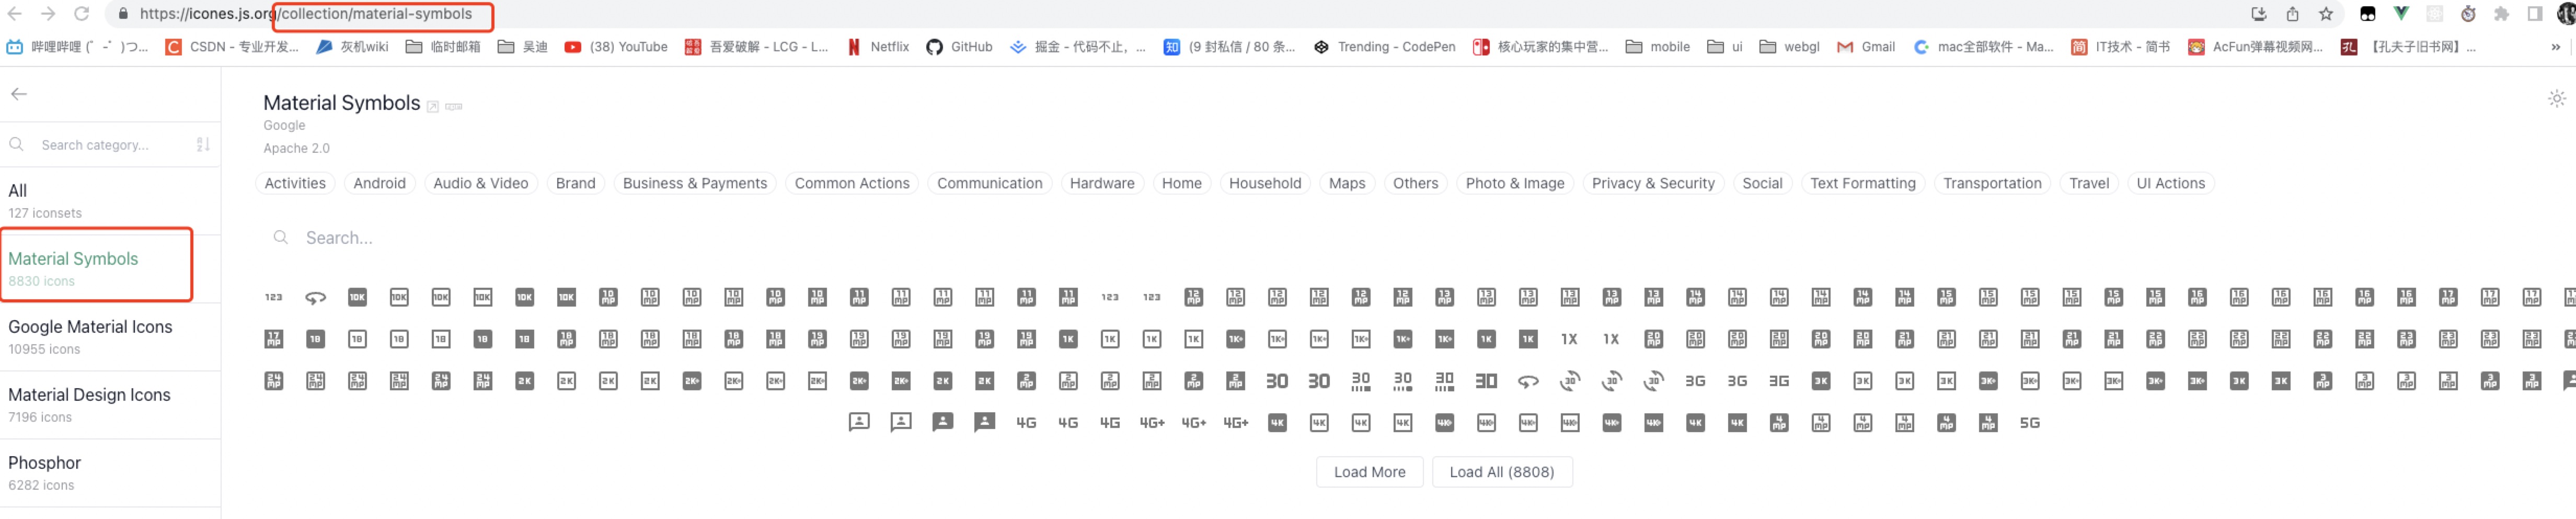This screenshot has height=519, width=2576.
Task: Go back with the browser back arrow
Action: 14,14
